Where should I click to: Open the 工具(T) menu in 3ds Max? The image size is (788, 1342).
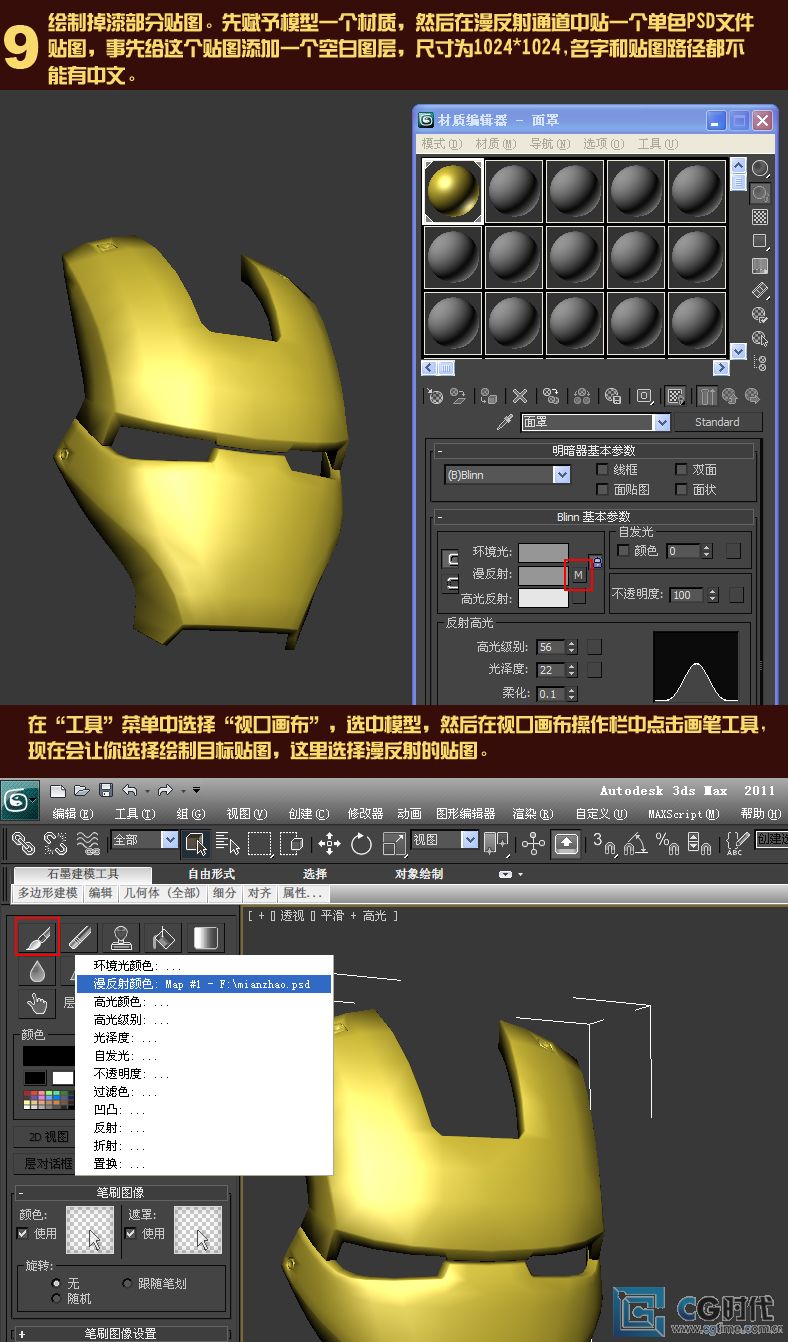pyautogui.click(x=135, y=814)
